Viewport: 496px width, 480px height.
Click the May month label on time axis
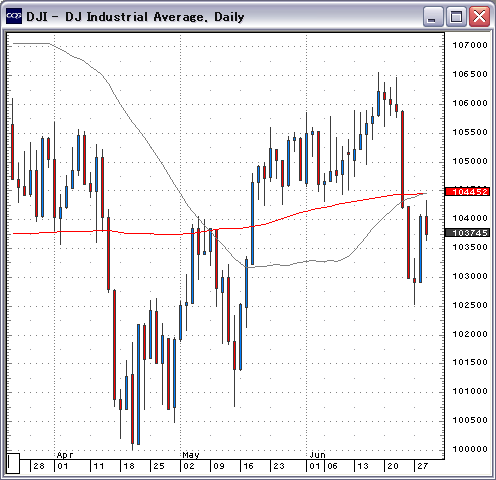click(191, 455)
